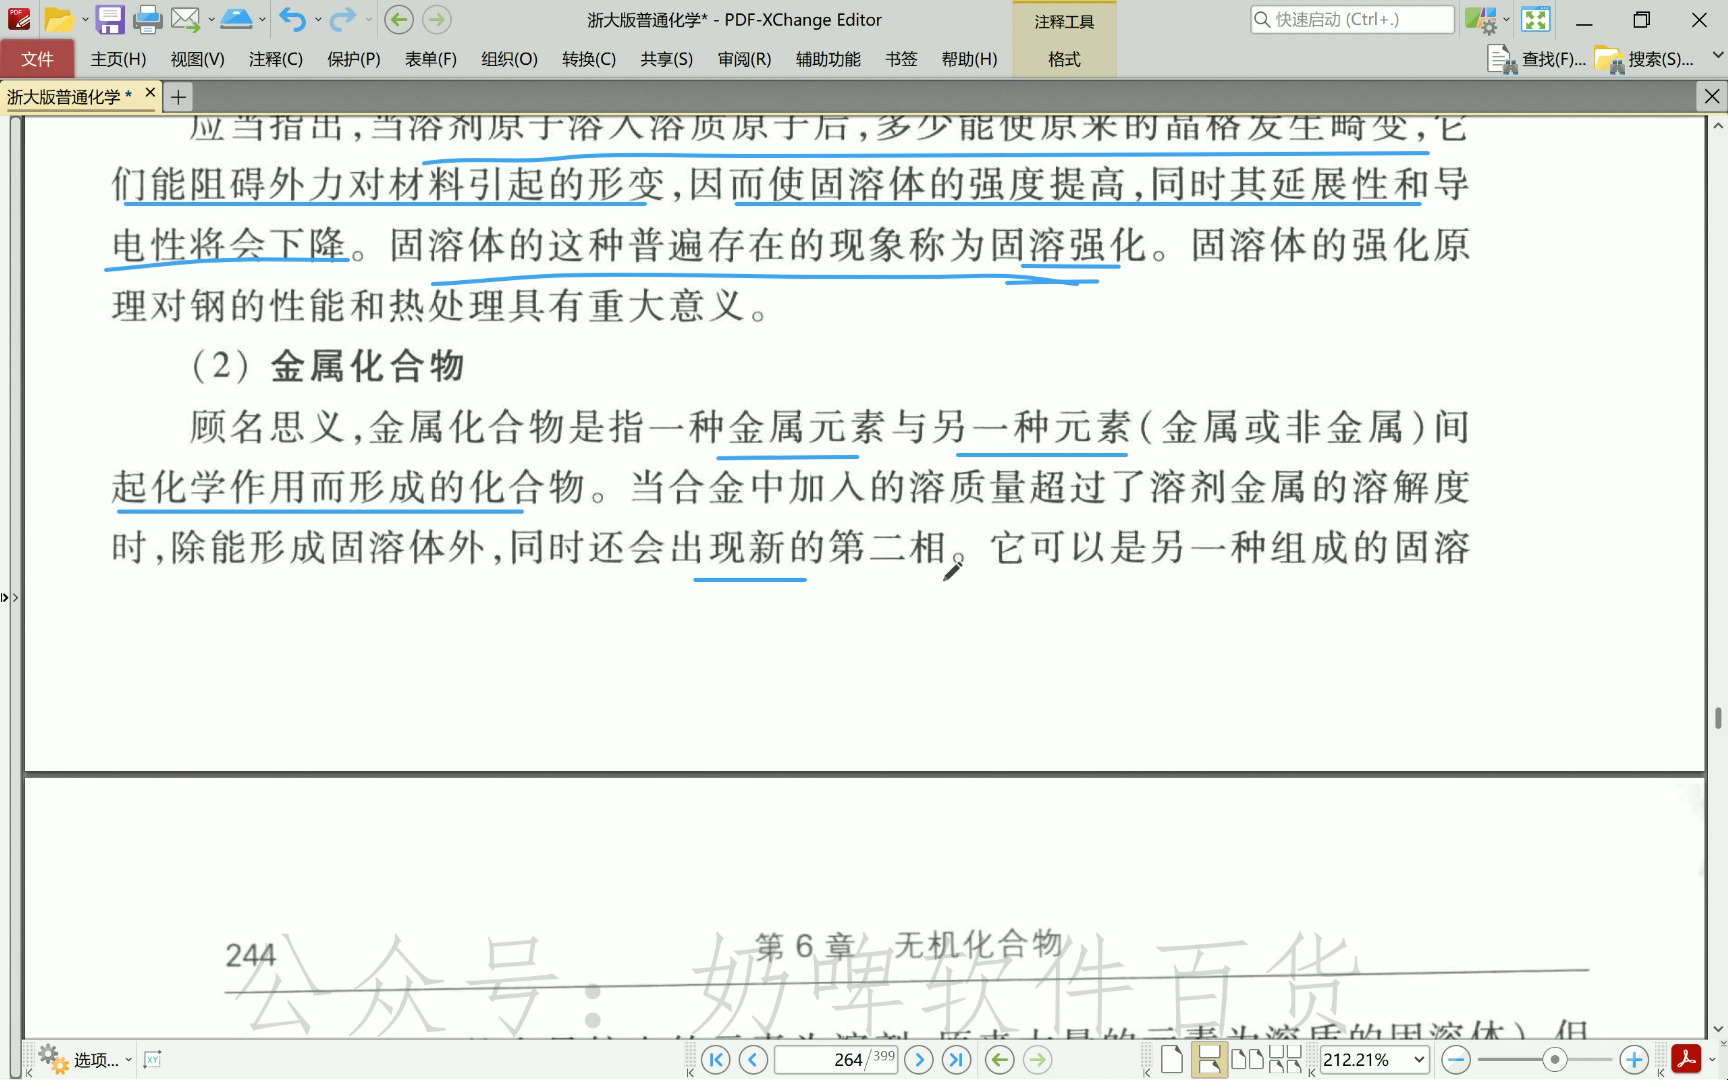This screenshot has width=1728, height=1080.
Task: Open the 帮助(H) ribbon tab
Action: [969, 59]
